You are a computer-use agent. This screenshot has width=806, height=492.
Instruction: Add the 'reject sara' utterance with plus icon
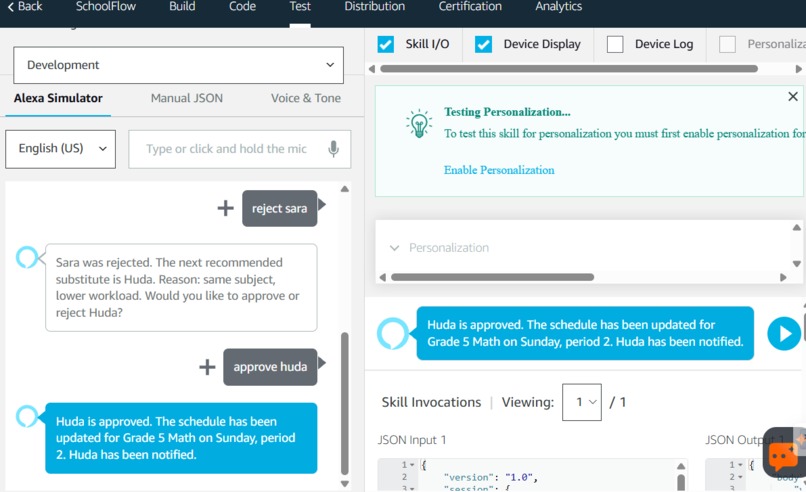(x=225, y=208)
